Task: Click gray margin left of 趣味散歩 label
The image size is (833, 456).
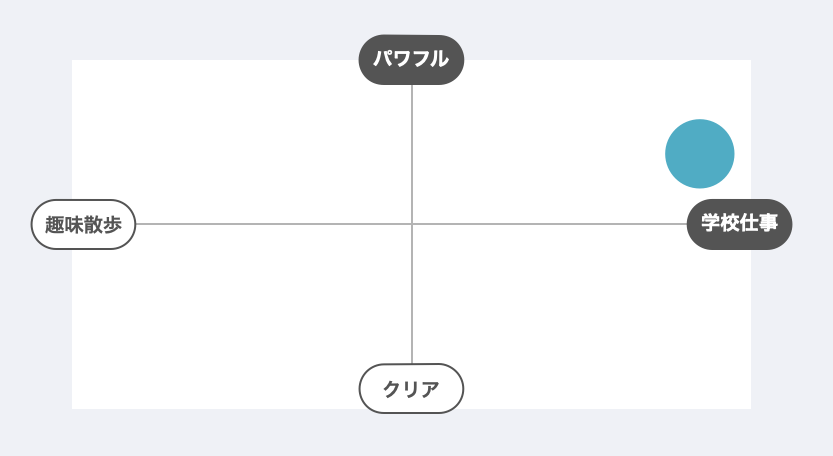Action: pos(15,224)
